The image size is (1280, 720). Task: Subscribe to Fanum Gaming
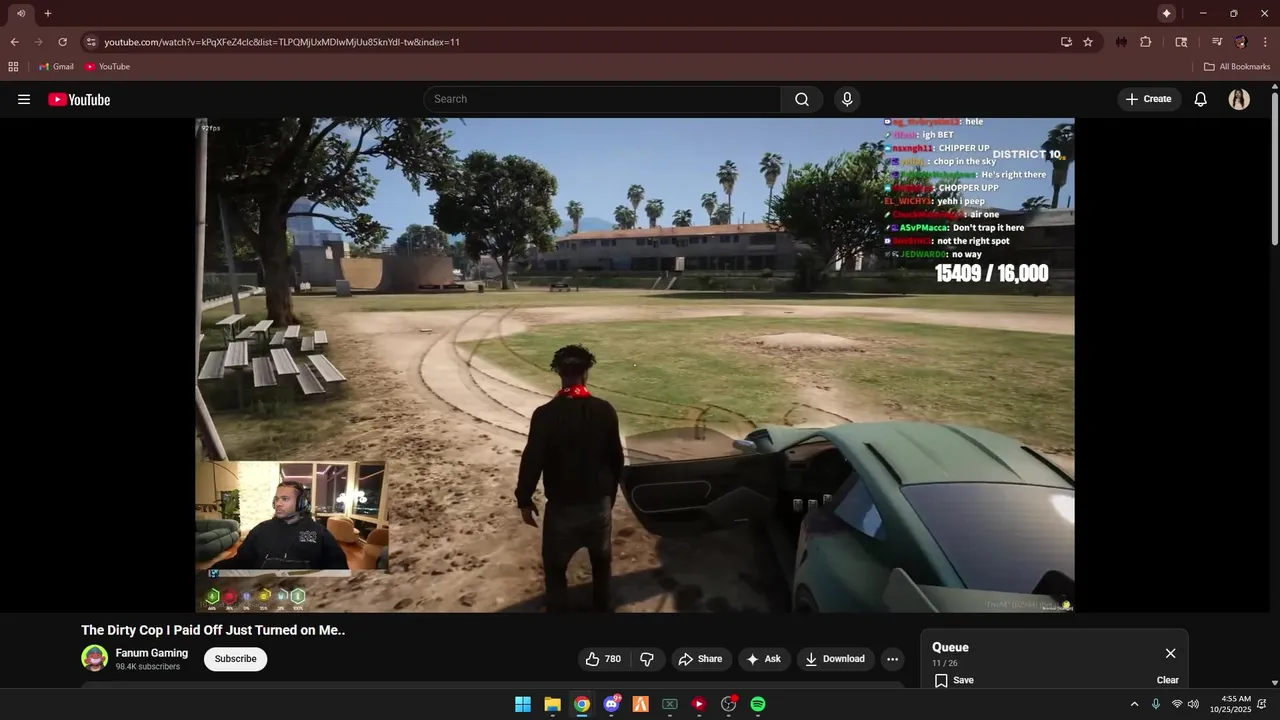tap(235, 659)
